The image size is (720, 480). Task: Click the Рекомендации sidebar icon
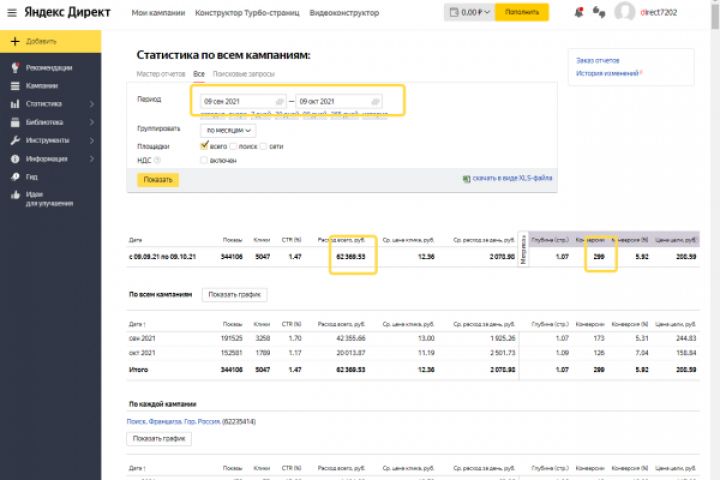point(16,68)
